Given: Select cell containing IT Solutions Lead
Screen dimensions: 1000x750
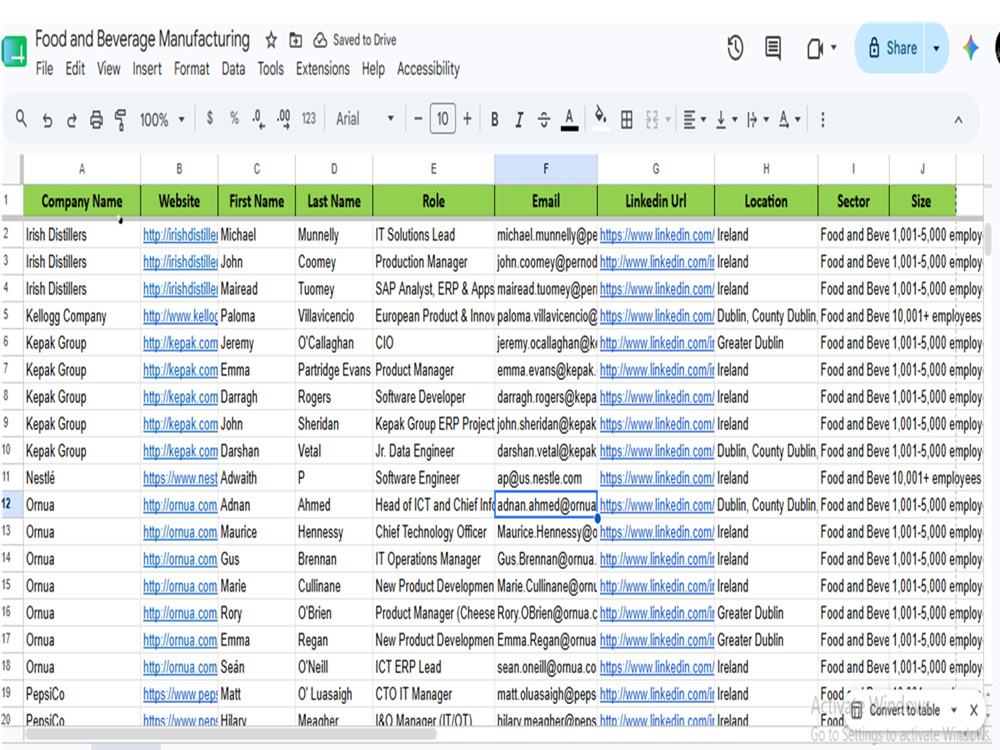Looking at the screenshot, I should (x=433, y=235).
